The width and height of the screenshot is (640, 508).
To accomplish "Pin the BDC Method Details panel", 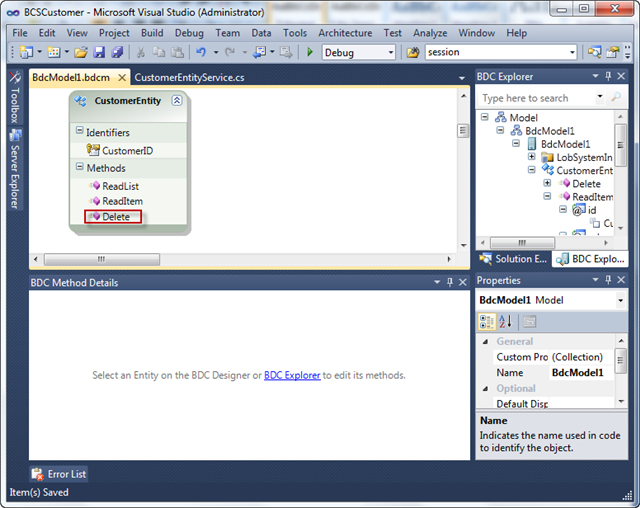I will click(450, 282).
